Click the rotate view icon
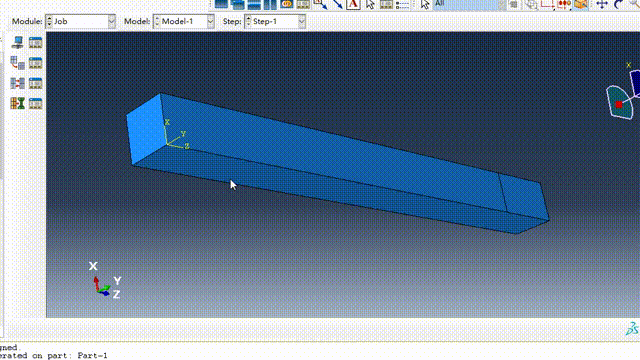The height and width of the screenshot is (360, 640). tap(618, 4)
